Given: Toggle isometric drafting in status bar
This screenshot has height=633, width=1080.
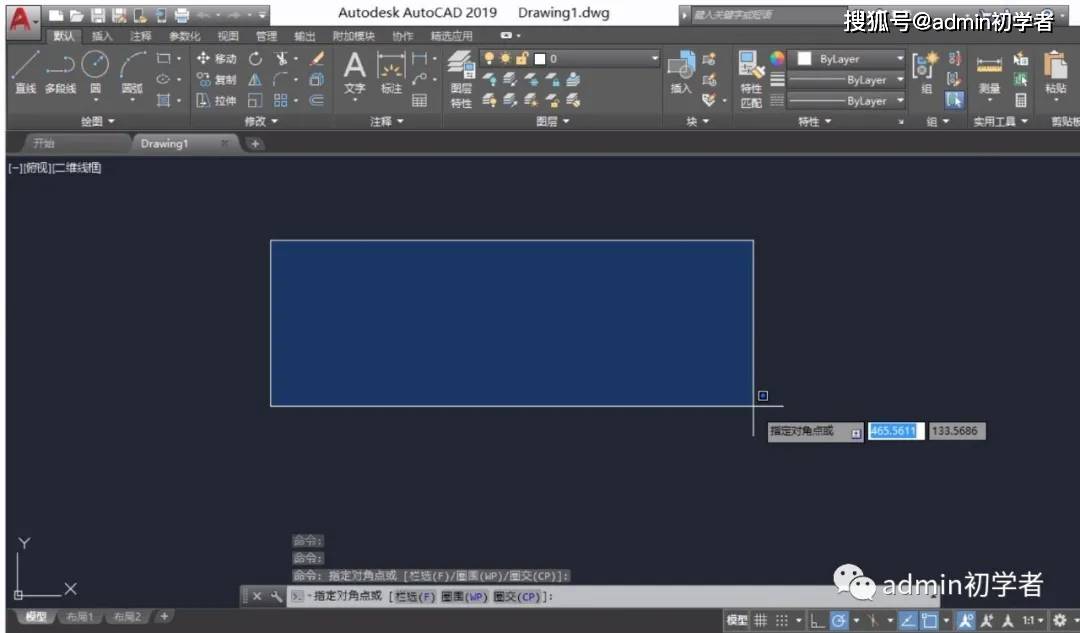Looking at the screenshot, I should pyautogui.click(x=873, y=620).
